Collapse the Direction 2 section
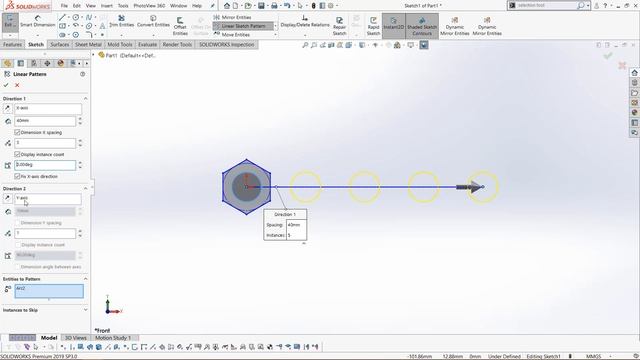This screenshot has height=360, width=640. [85, 189]
